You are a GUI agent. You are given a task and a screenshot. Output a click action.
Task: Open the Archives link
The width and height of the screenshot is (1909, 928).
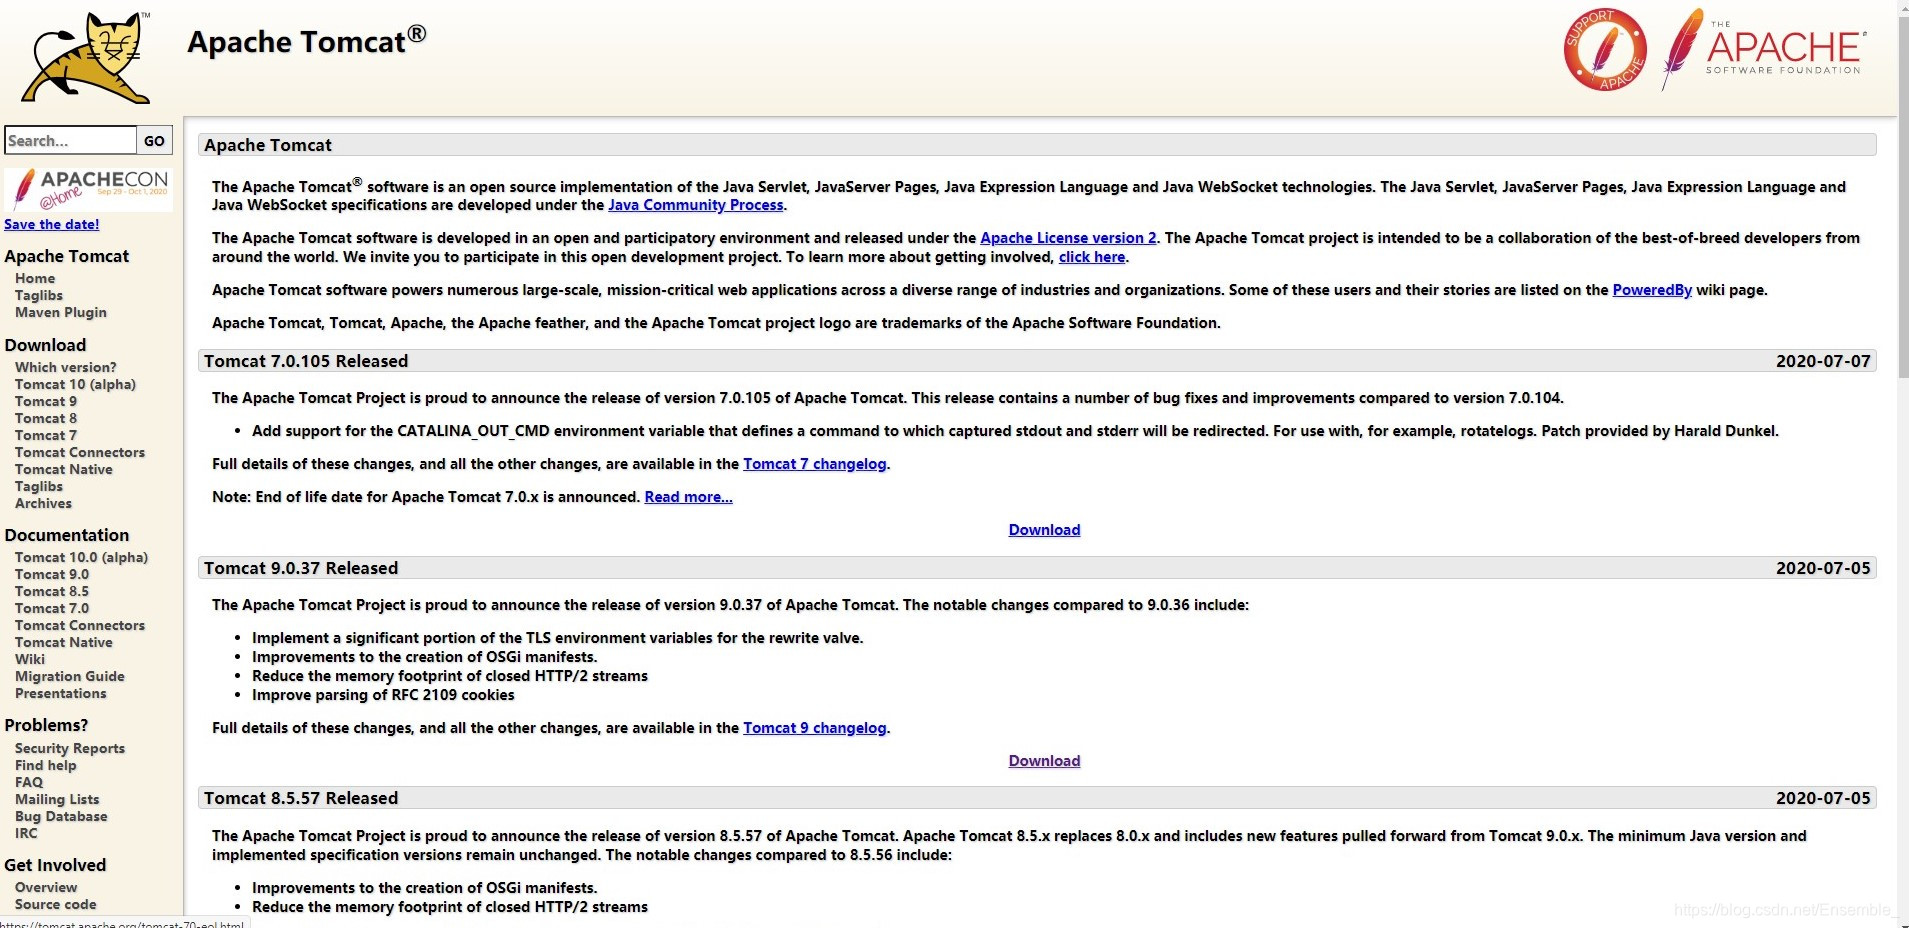(43, 503)
